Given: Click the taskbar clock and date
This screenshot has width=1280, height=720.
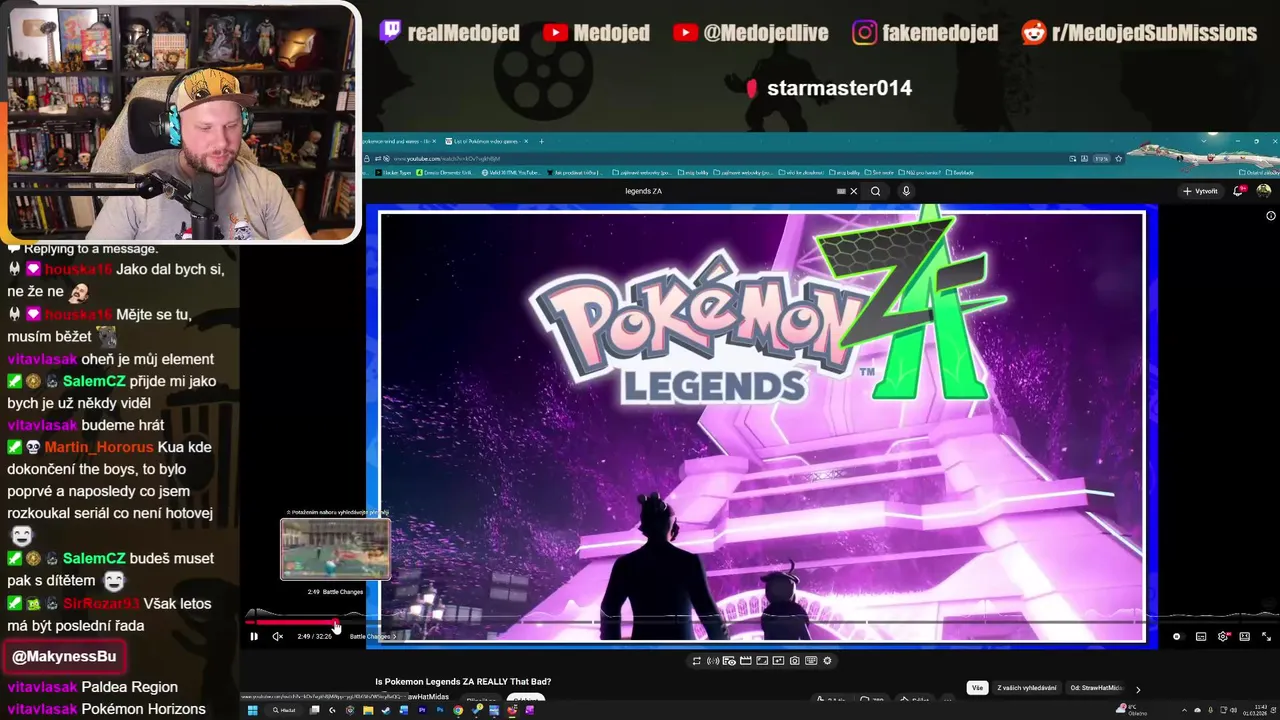Looking at the screenshot, I should pos(1256,710).
